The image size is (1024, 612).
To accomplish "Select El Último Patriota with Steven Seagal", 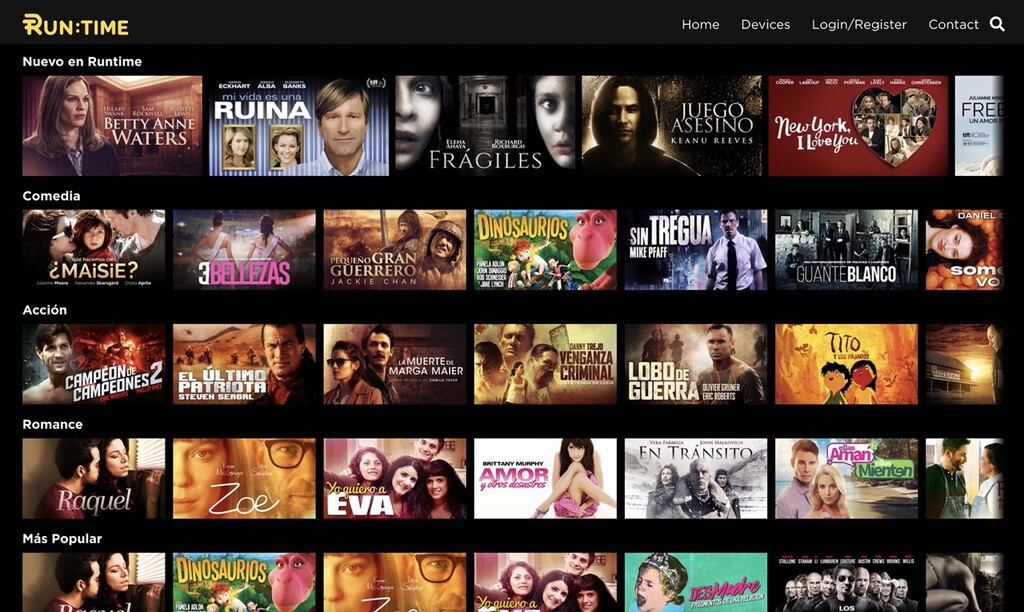I will [x=244, y=363].
